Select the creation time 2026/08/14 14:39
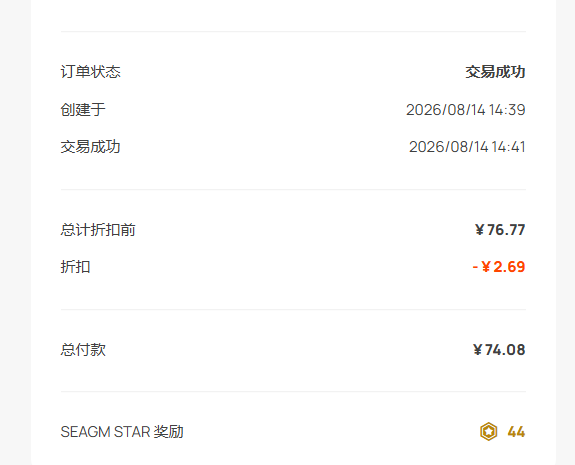The width and height of the screenshot is (575, 465). pos(466,110)
